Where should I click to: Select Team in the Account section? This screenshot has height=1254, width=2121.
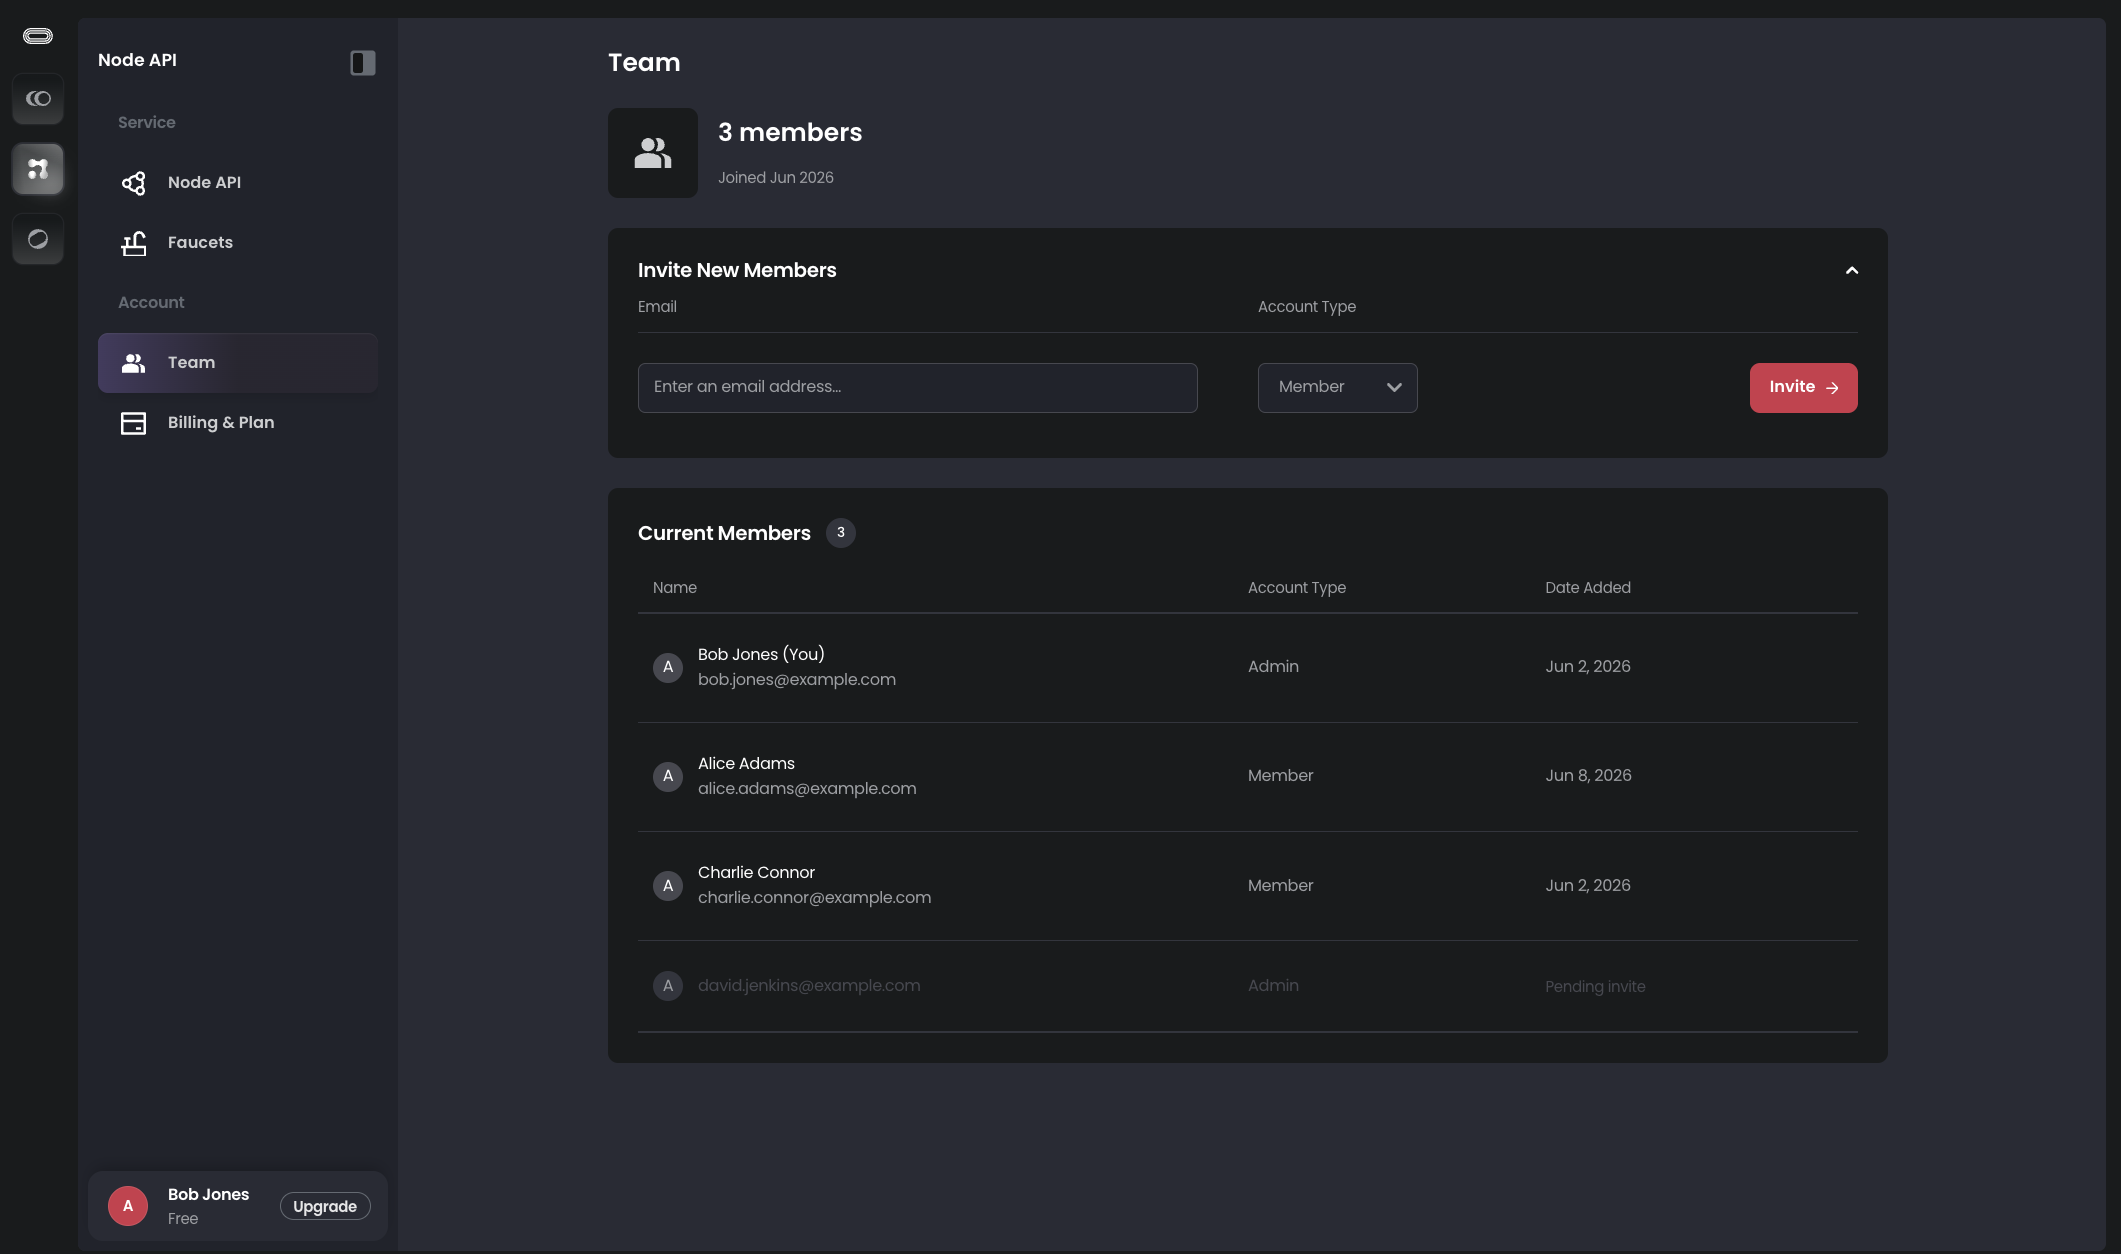(238, 363)
